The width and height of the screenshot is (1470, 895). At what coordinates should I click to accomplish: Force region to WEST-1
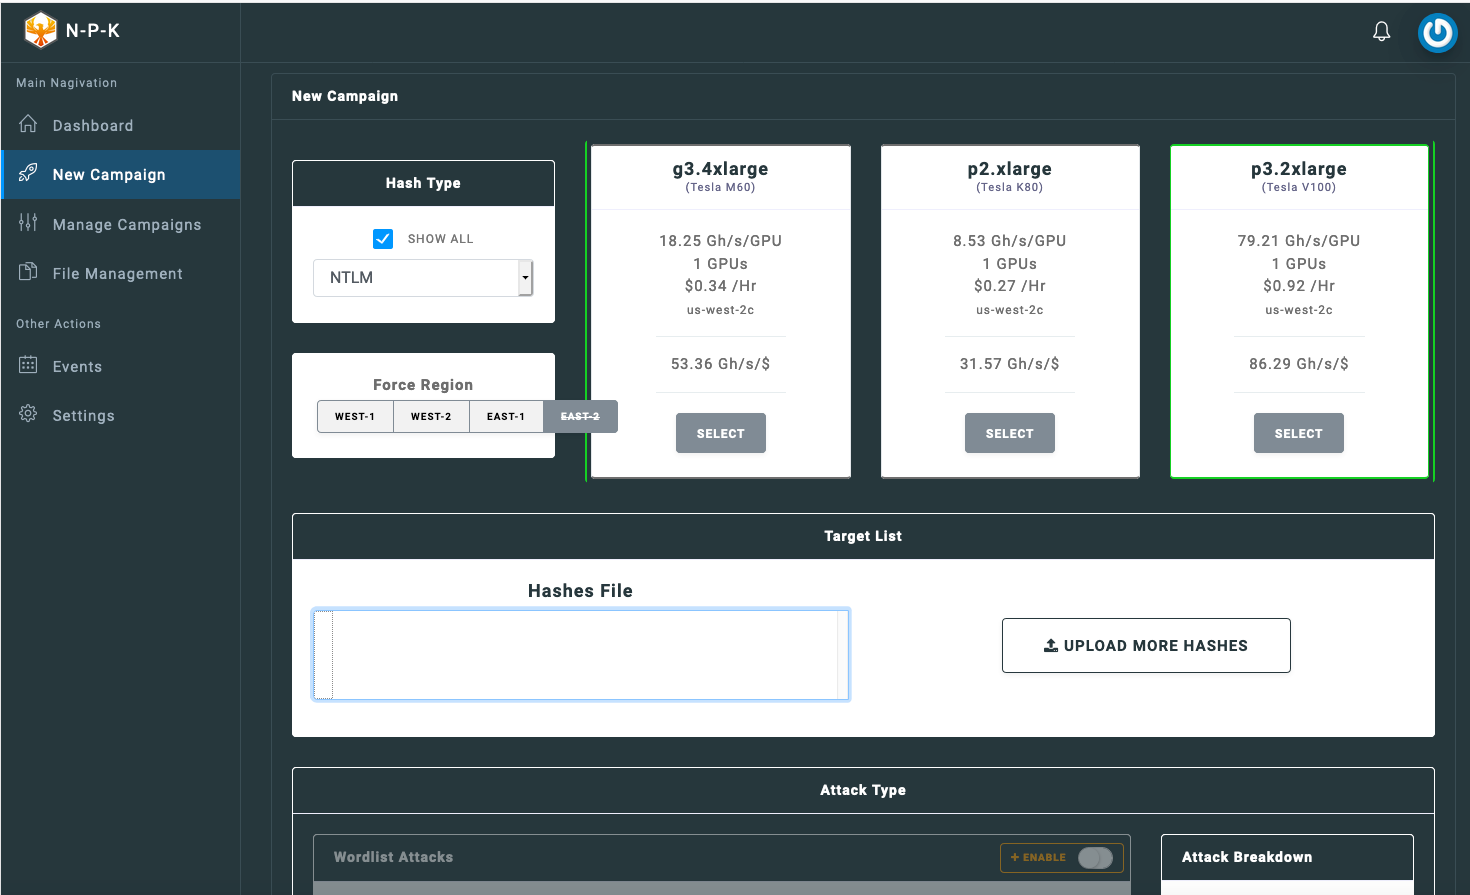pyautogui.click(x=355, y=417)
